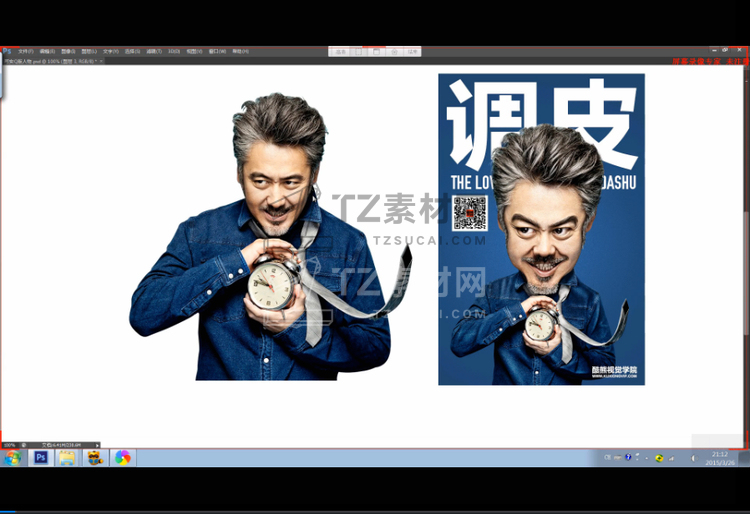Image resolution: width=750 pixels, height=514 pixels.
Task: Open the 编辑(E) menu
Action: 47,51
